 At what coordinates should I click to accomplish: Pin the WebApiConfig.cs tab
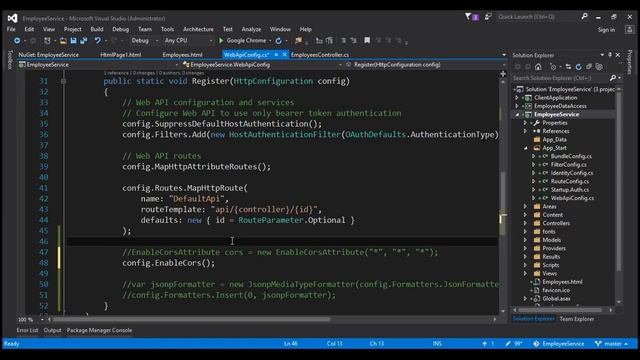(x=276, y=54)
